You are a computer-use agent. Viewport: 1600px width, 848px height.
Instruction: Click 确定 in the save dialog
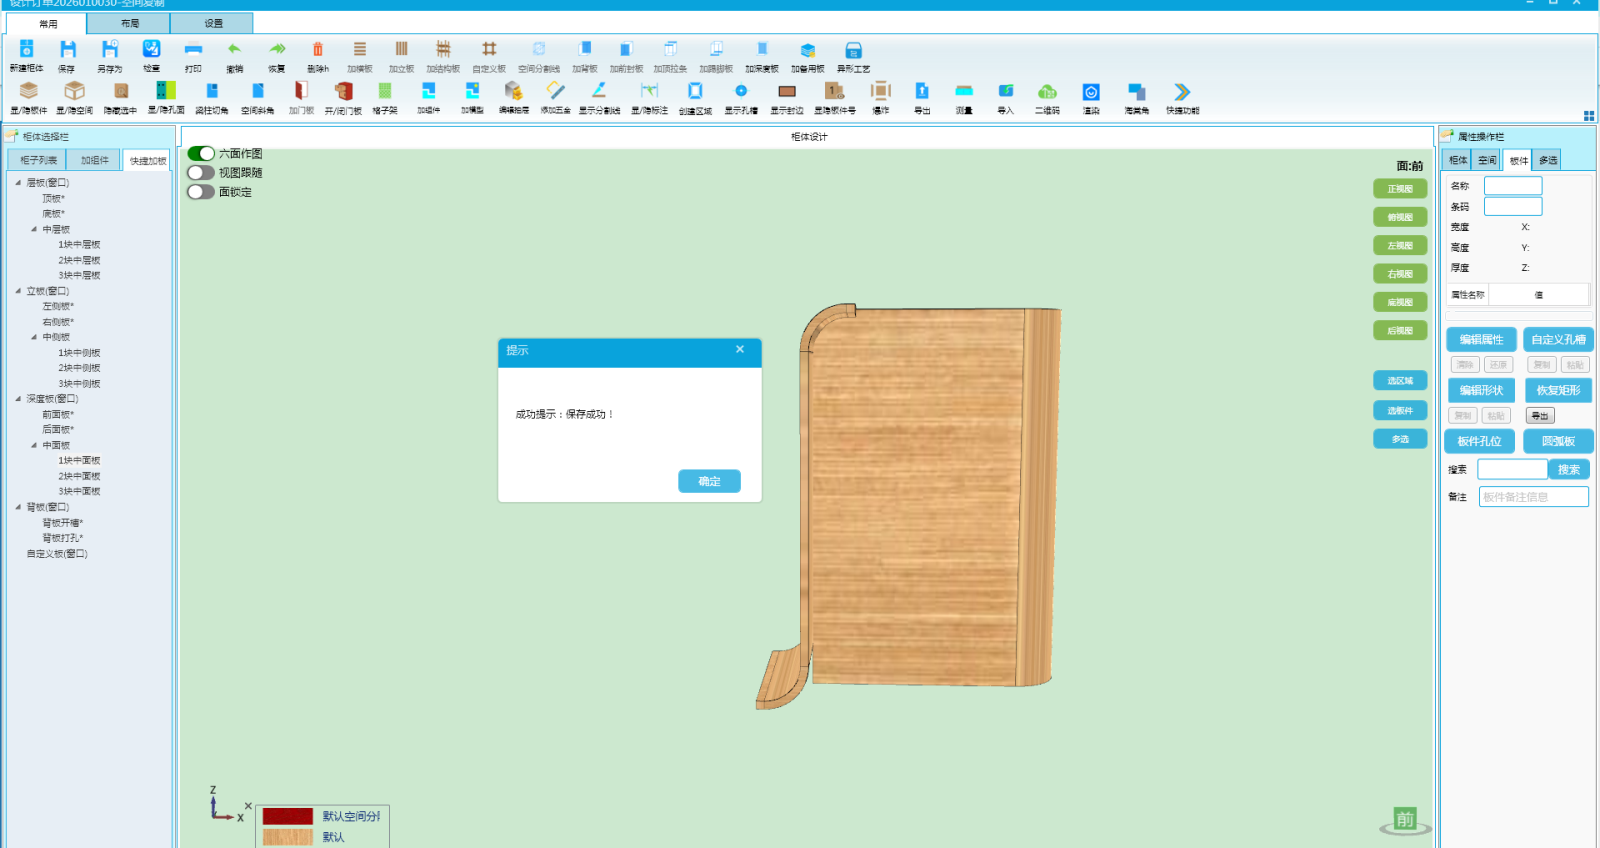coord(709,481)
